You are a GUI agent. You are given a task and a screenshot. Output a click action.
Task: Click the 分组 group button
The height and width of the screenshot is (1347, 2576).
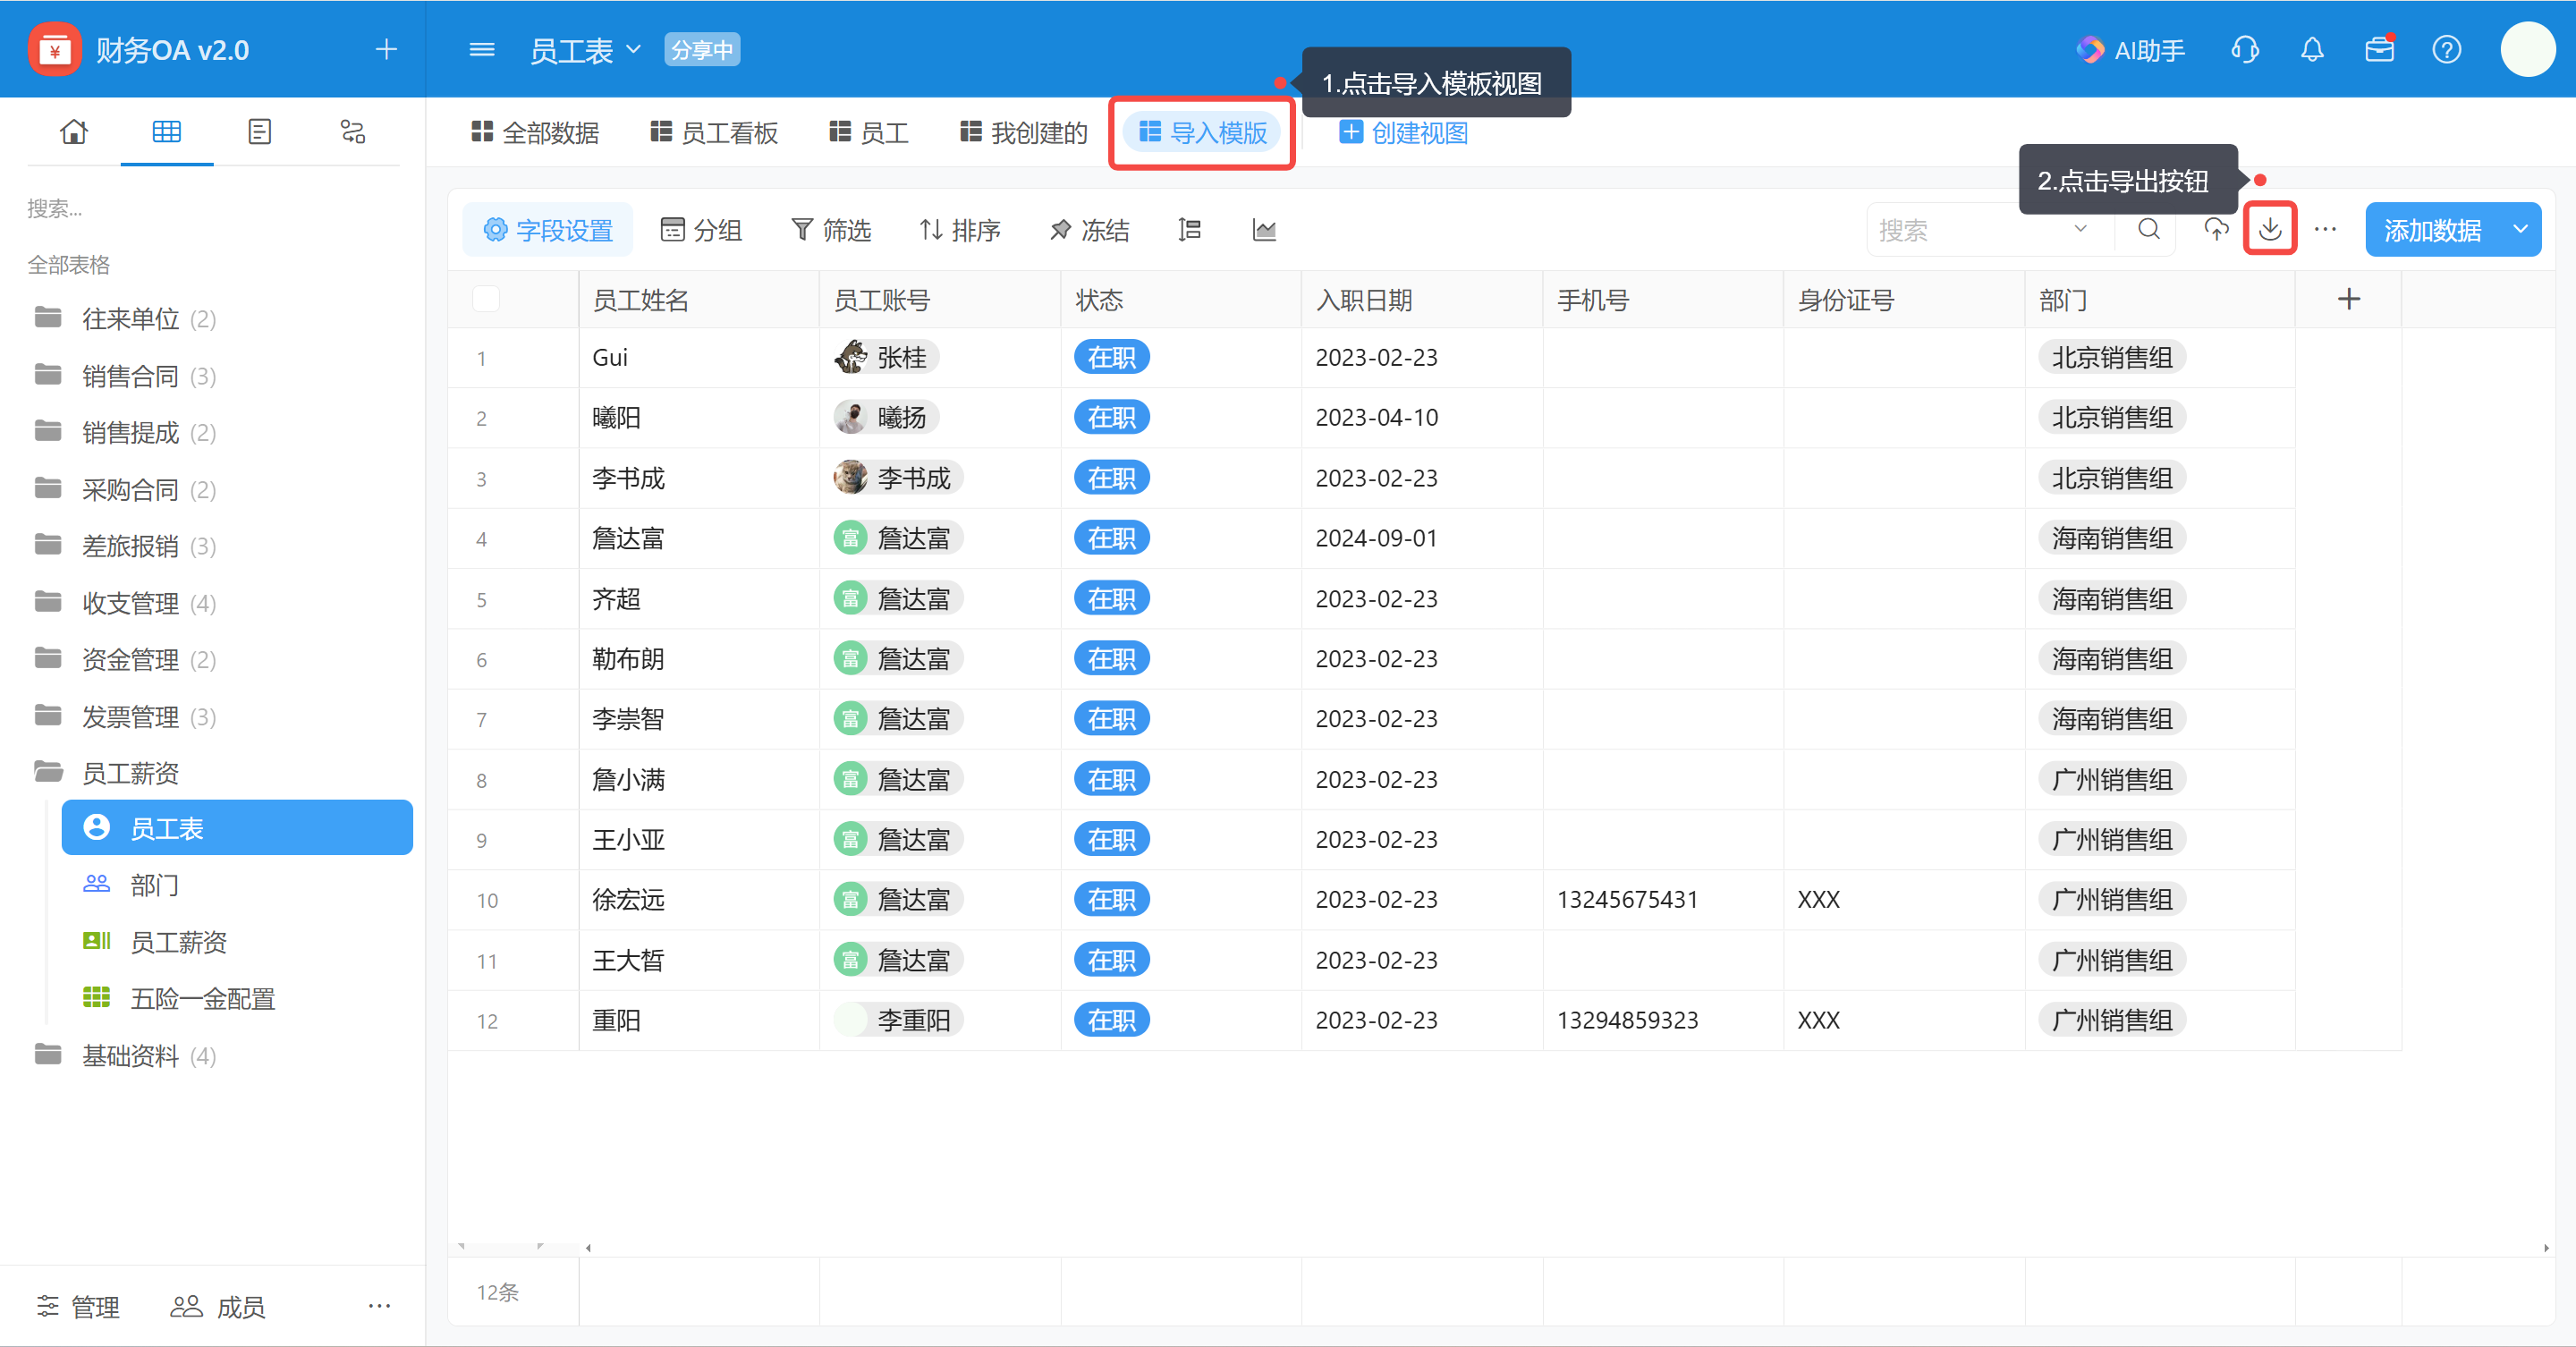tap(701, 230)
